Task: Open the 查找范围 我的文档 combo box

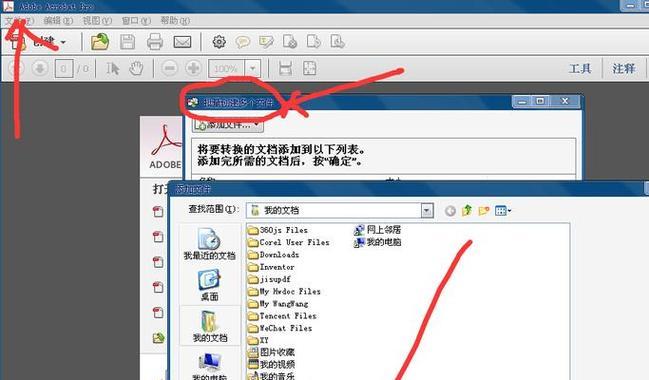Action: (340, 211)
